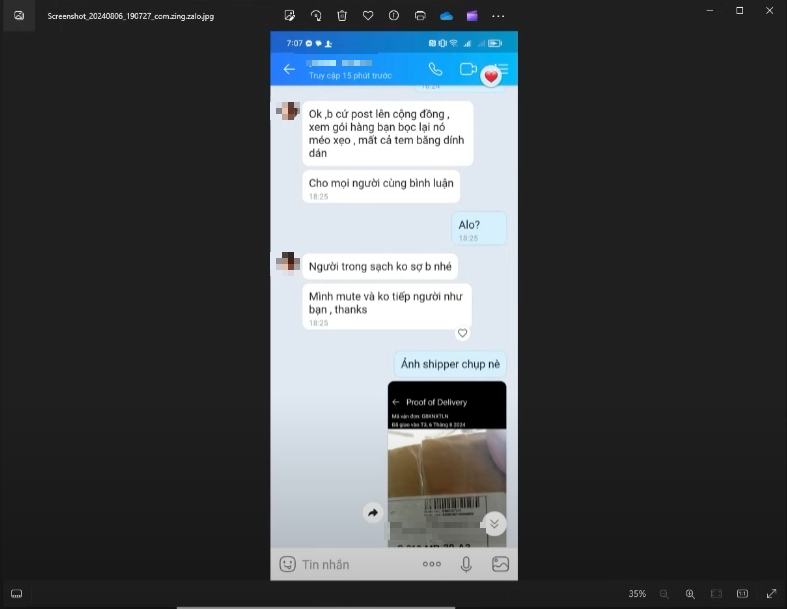Open the Edit image tool
The image size is (787, 609).
pyautogui.click(x=290, y=16)
